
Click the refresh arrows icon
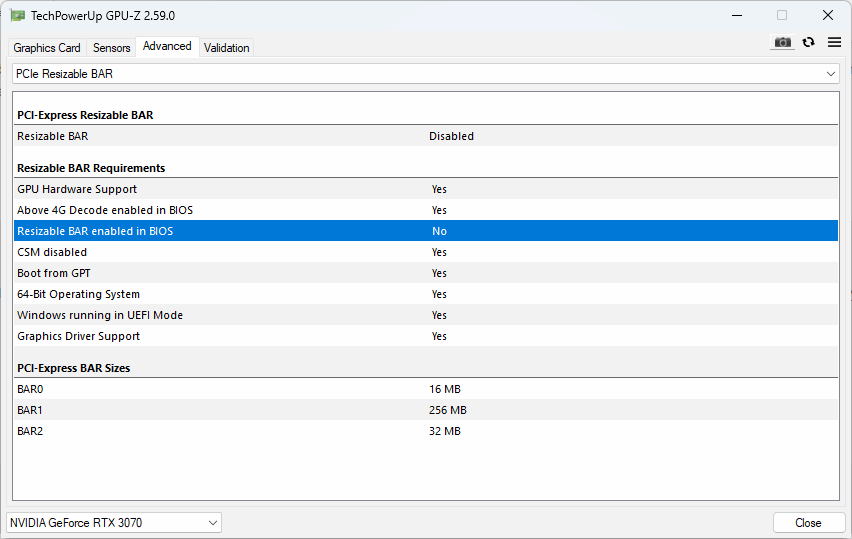point(809,42)
